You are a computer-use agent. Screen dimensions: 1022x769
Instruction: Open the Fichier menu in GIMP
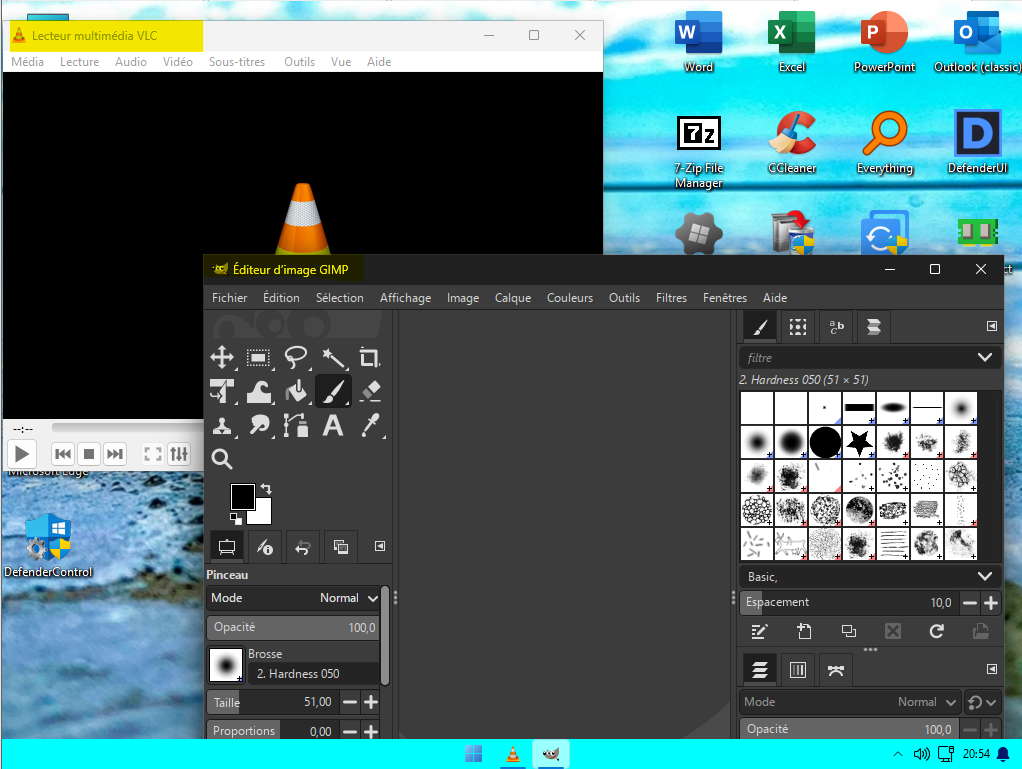(229, 298)
